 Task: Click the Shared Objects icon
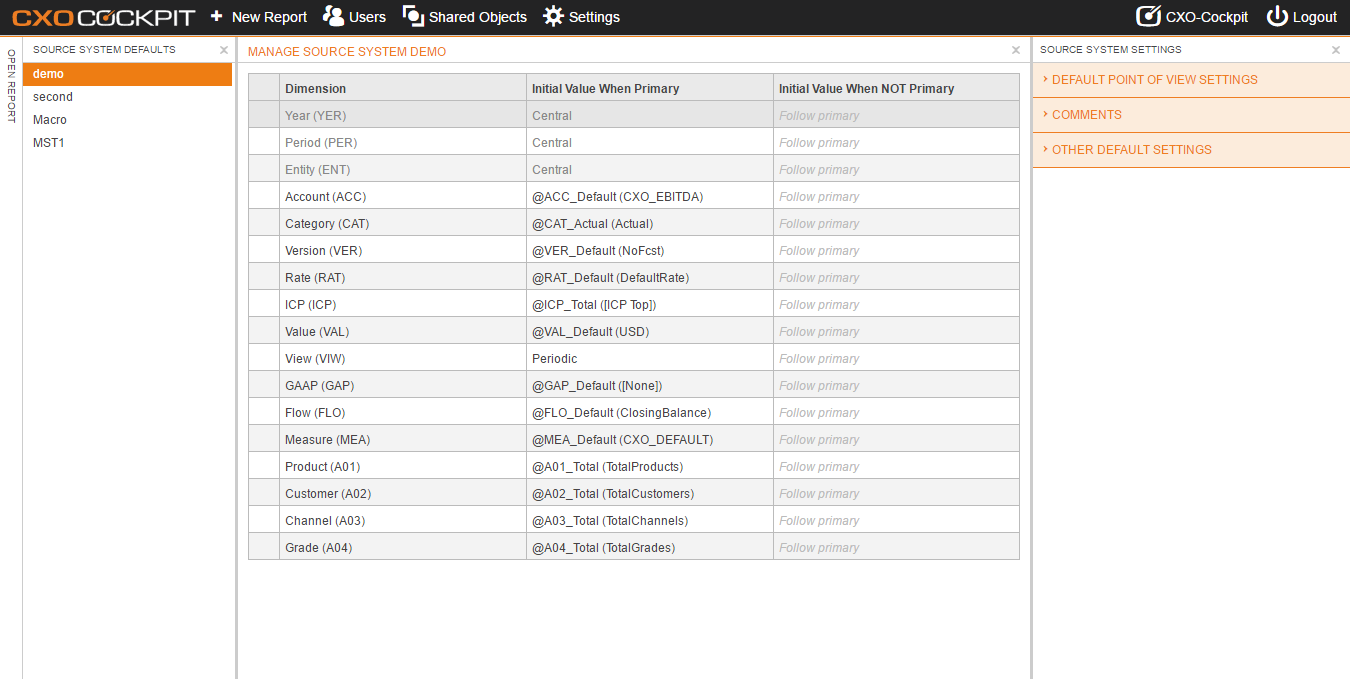pyautogui.click(x=413, y=16)
